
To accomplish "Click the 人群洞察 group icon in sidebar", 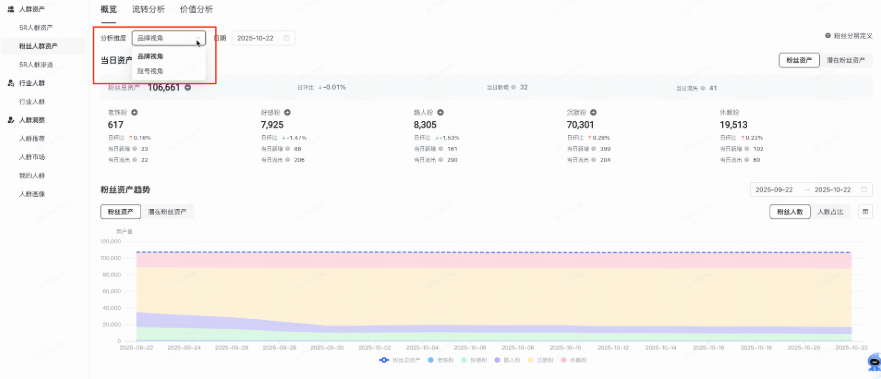I will 11,120.
